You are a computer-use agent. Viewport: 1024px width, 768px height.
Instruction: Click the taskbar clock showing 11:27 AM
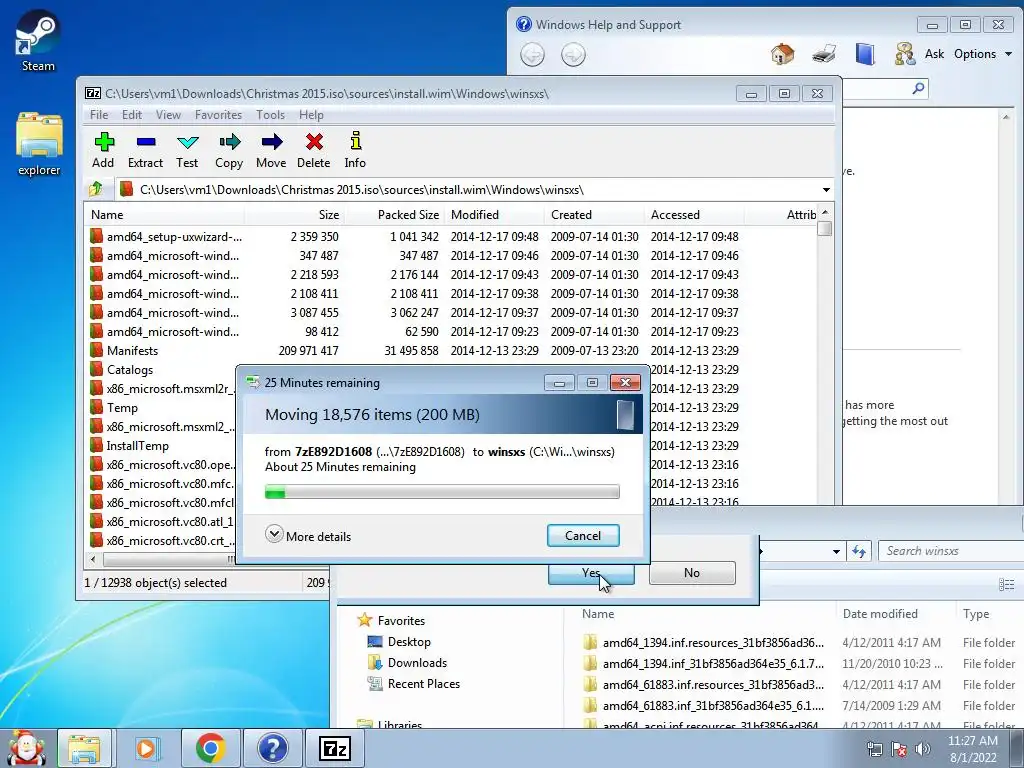pos(972,749)
